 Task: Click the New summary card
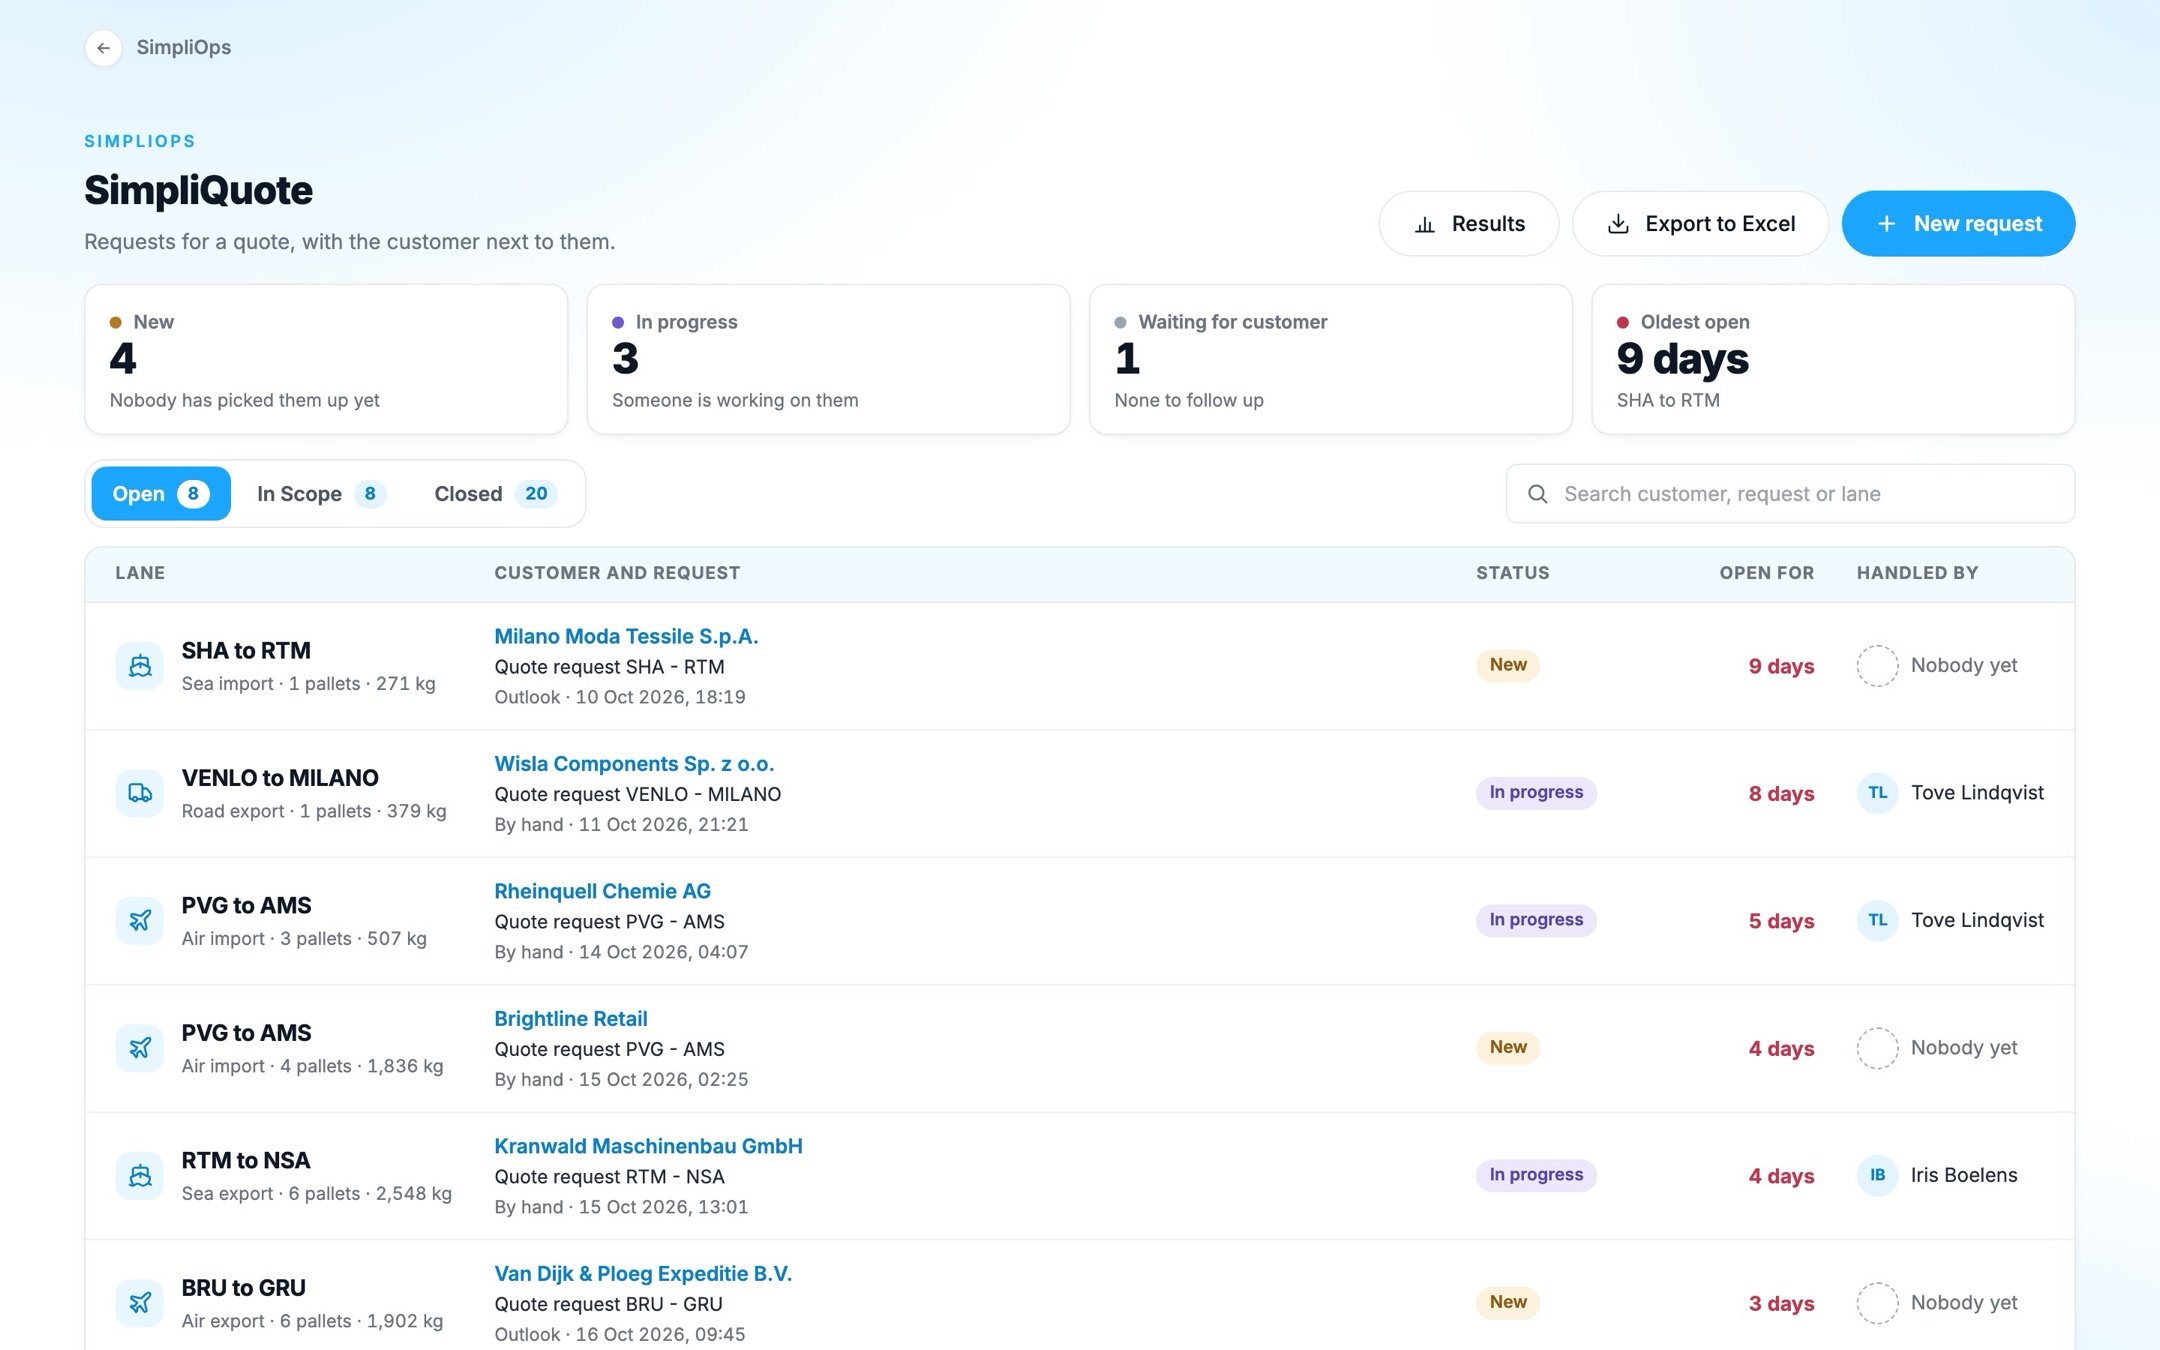click(326, 359)
